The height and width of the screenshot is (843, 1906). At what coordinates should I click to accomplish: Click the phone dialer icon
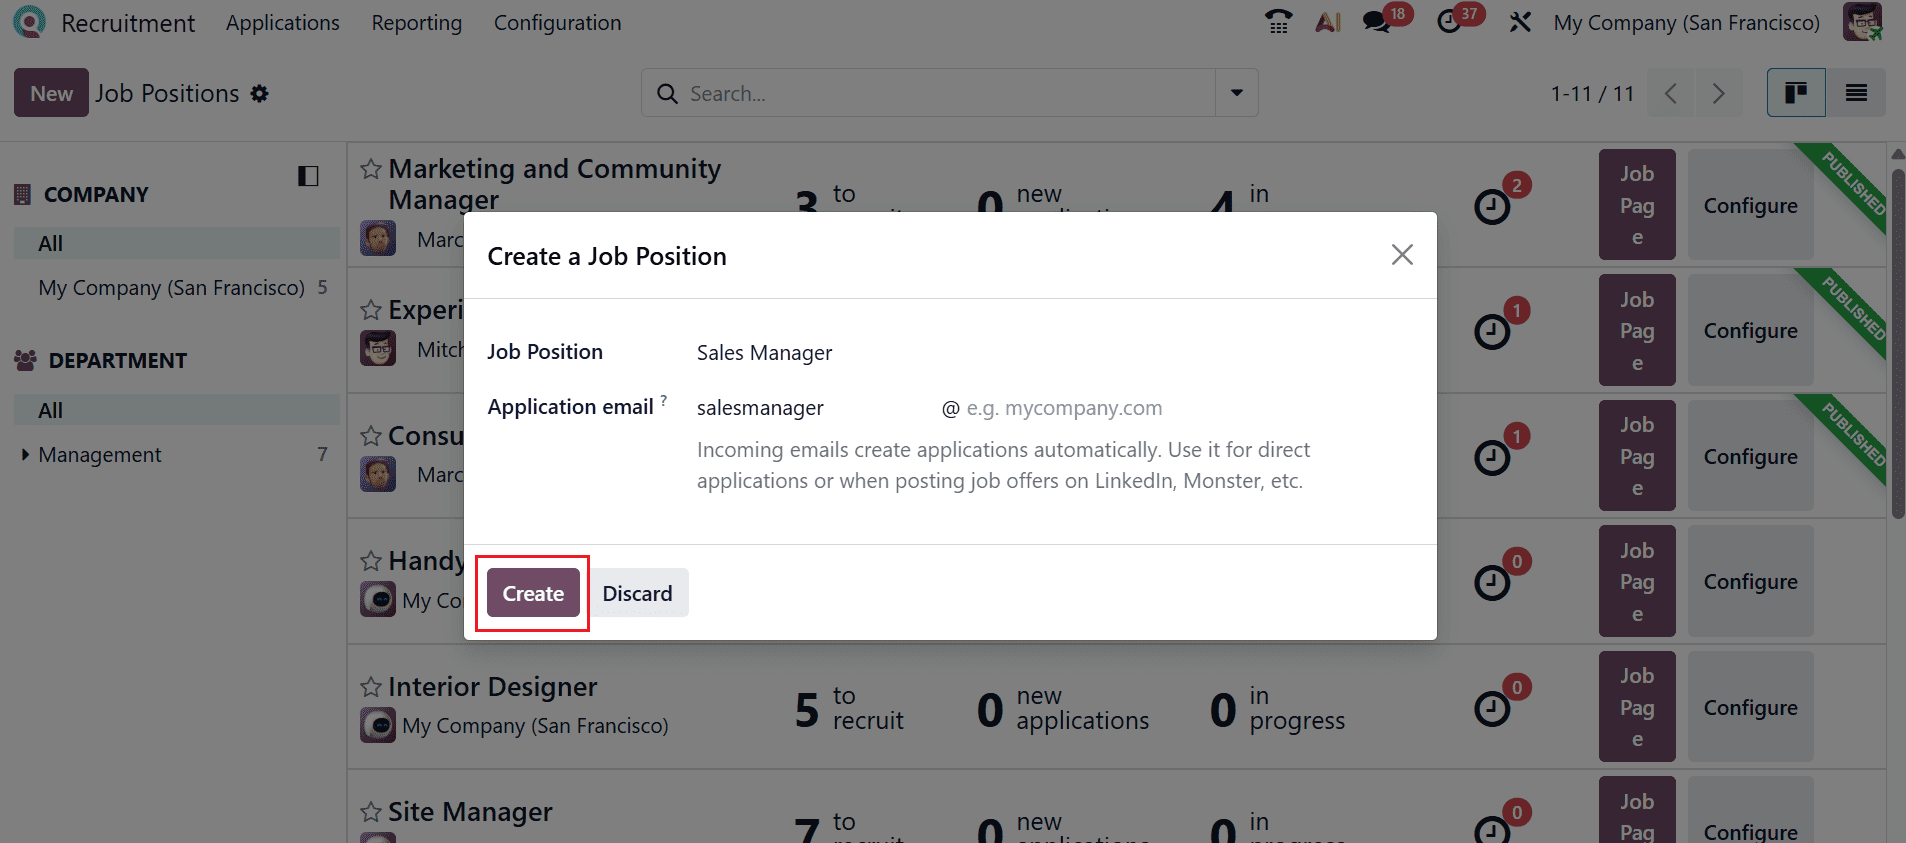tap(1279, 22)
